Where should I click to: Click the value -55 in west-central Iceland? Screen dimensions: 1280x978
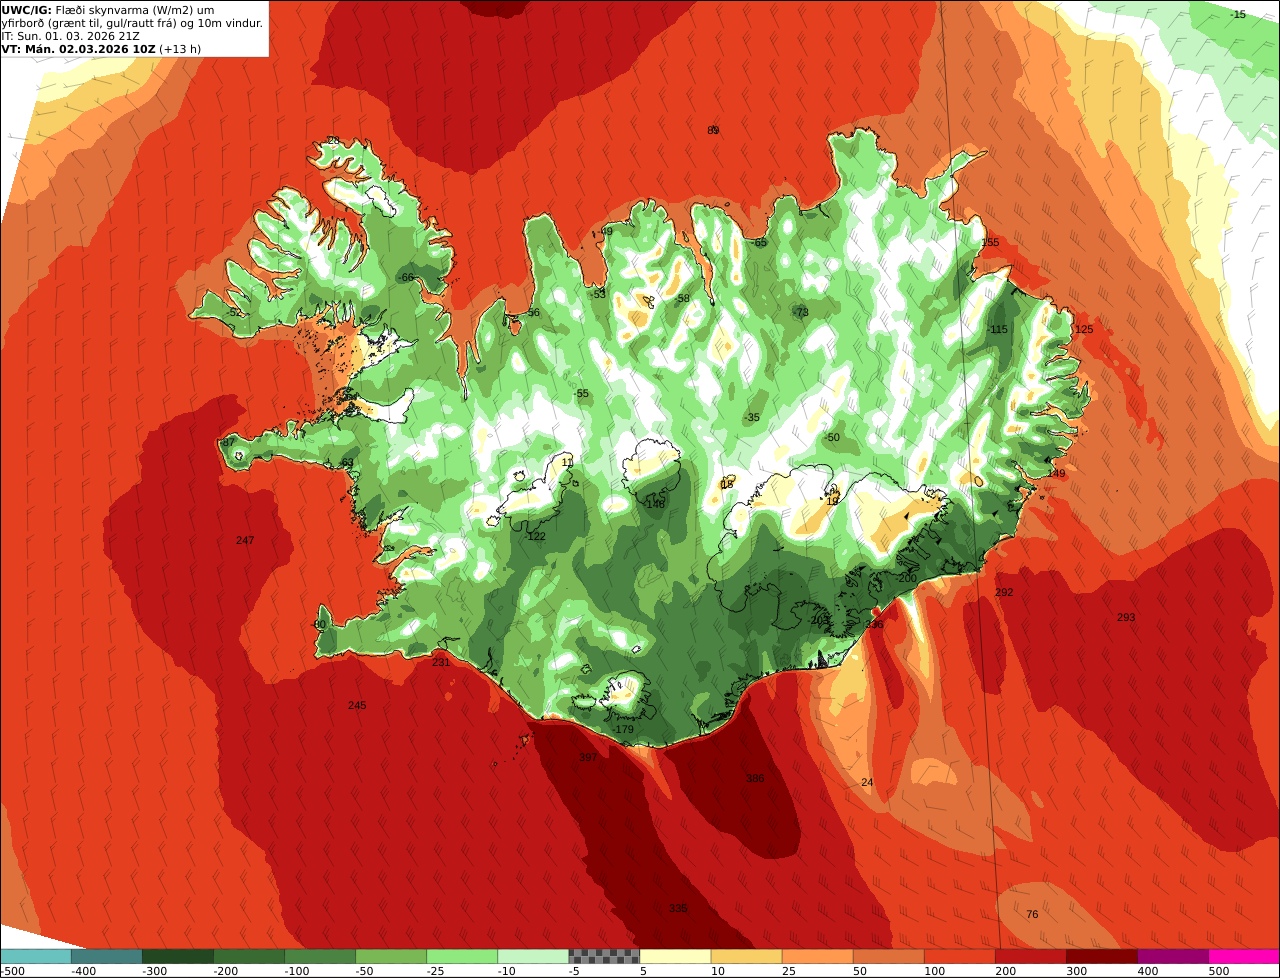pos(581,393)
